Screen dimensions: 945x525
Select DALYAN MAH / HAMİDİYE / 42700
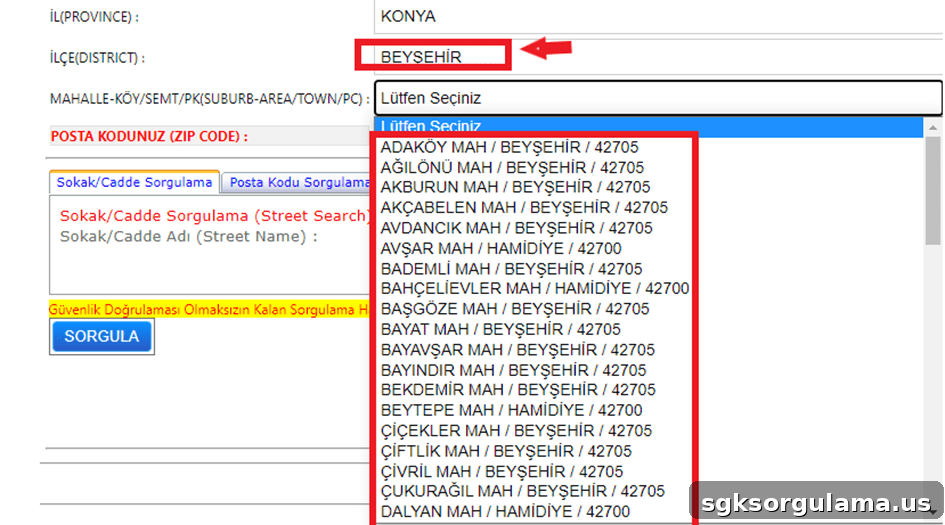coord(648,512)
